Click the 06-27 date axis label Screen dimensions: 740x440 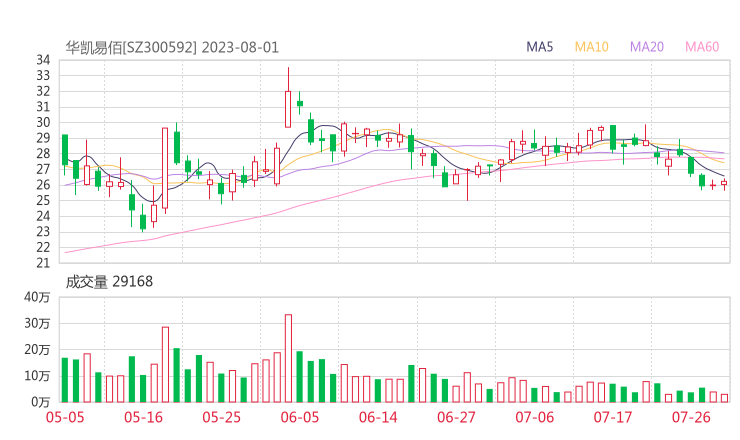456,417
